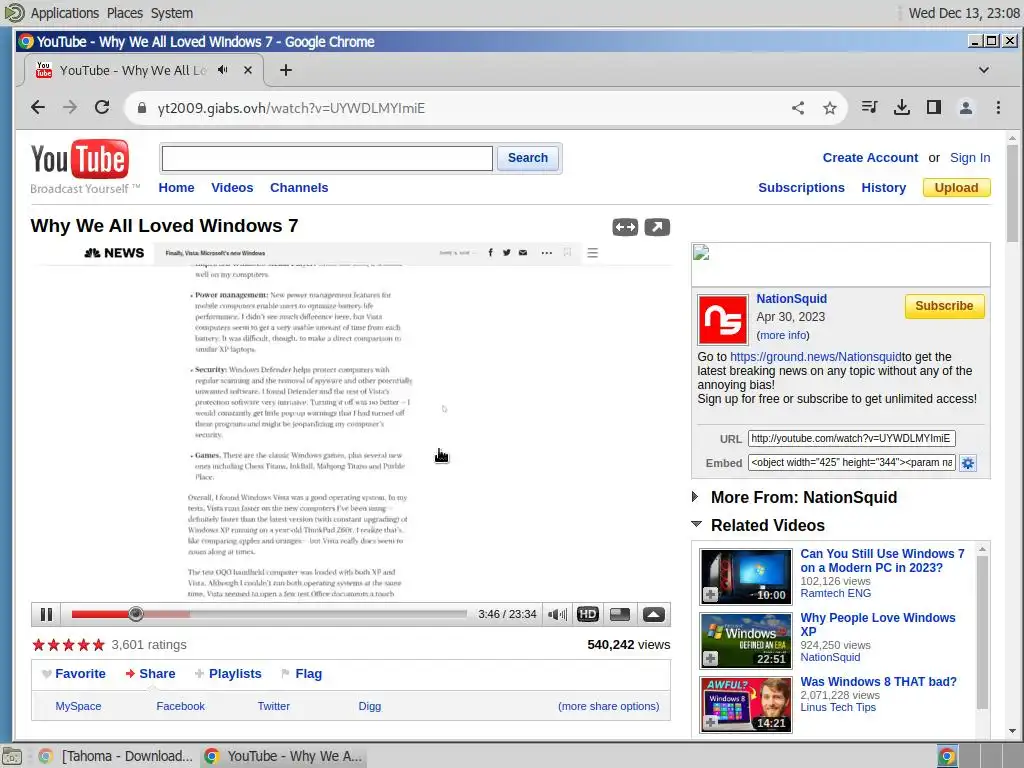Focus the YouTube search input field
The width and height of the screenshot is (1024, 768).
tap(327, 158)
